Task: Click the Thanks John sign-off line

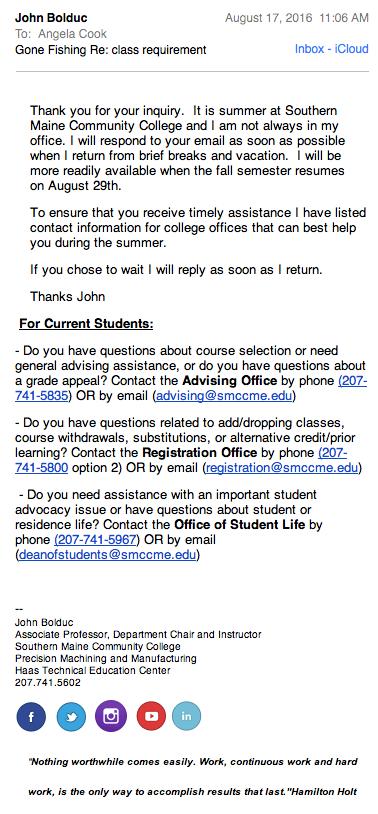Action: pos(68,296)
